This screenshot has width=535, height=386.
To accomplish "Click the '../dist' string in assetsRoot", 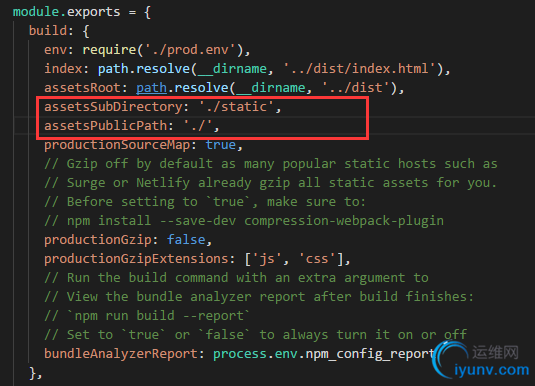I will point(356,88).
